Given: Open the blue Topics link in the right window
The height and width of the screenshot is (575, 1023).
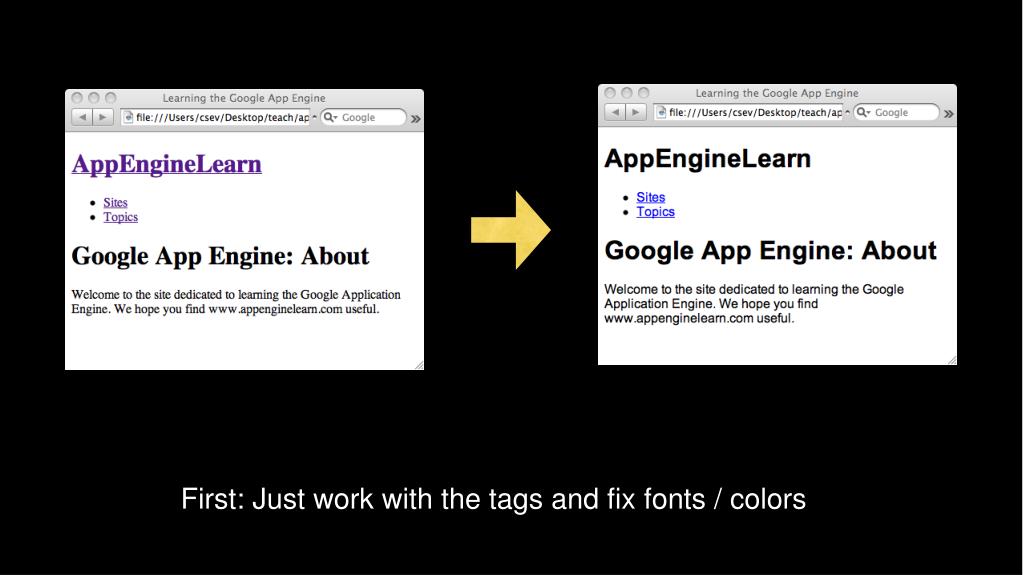Looking at the screenshot, I should pyautogui.click(x=656, y=211).
